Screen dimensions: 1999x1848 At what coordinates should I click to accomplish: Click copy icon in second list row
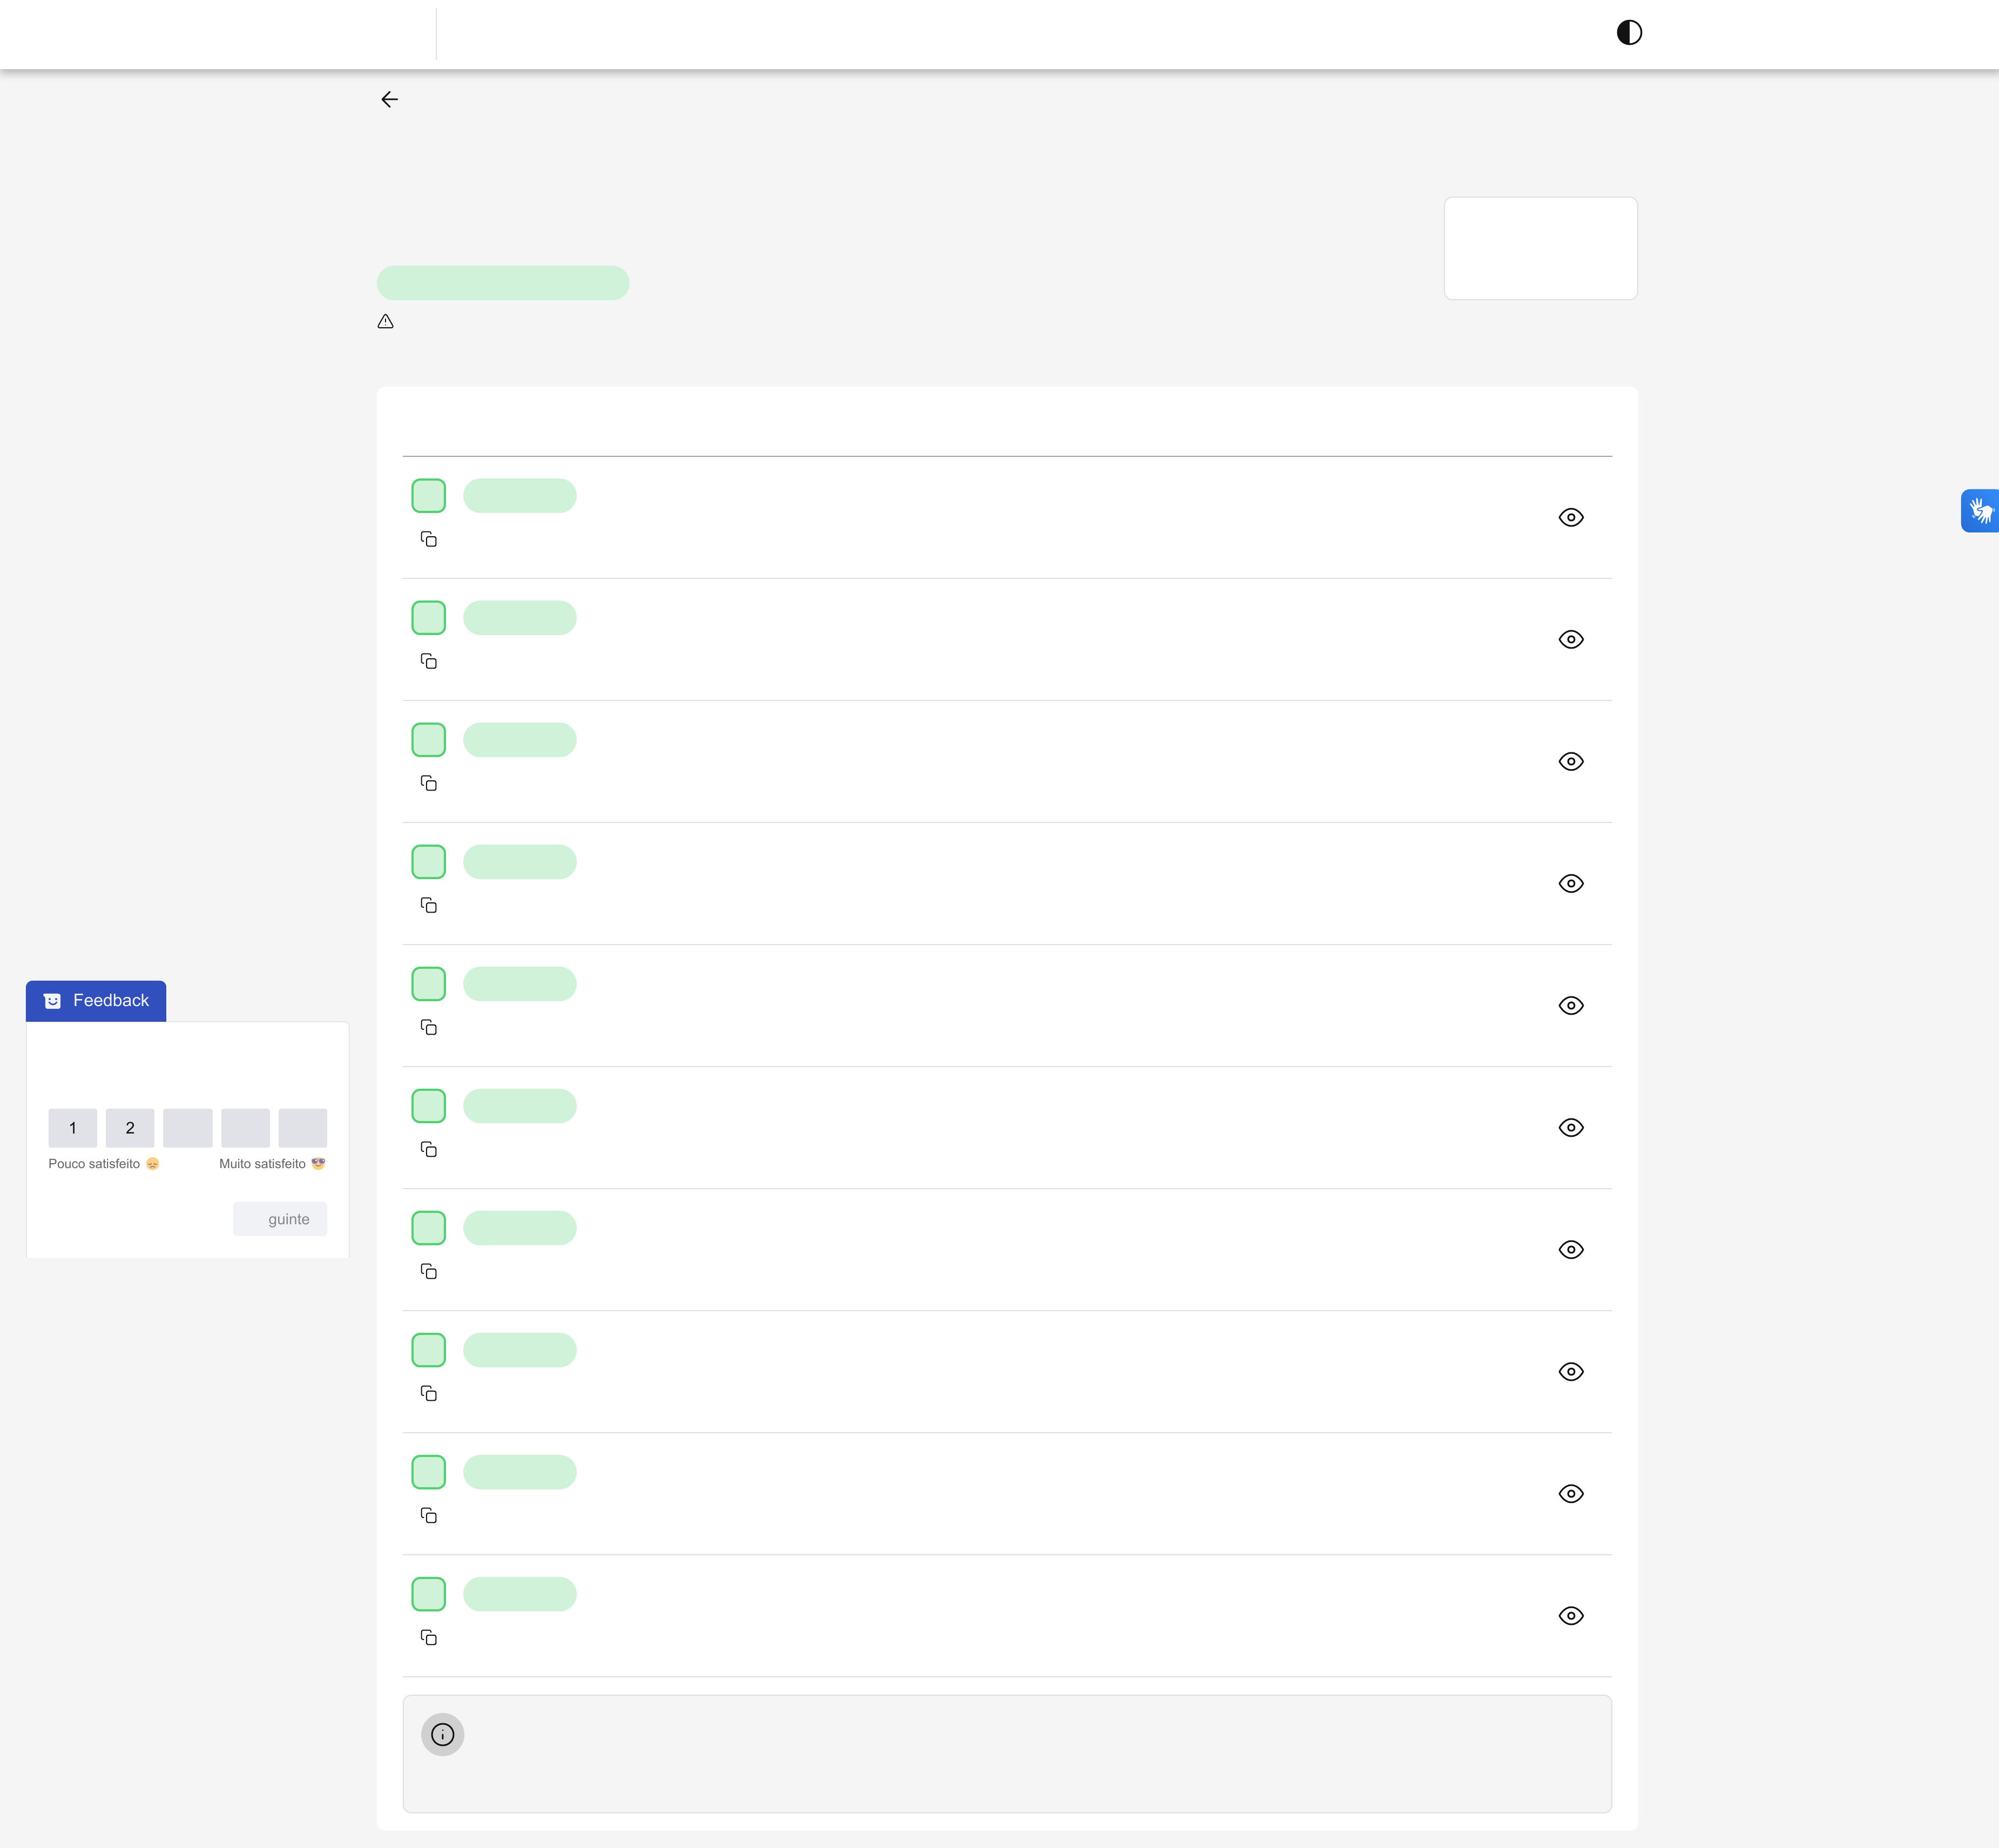point(429,662)
